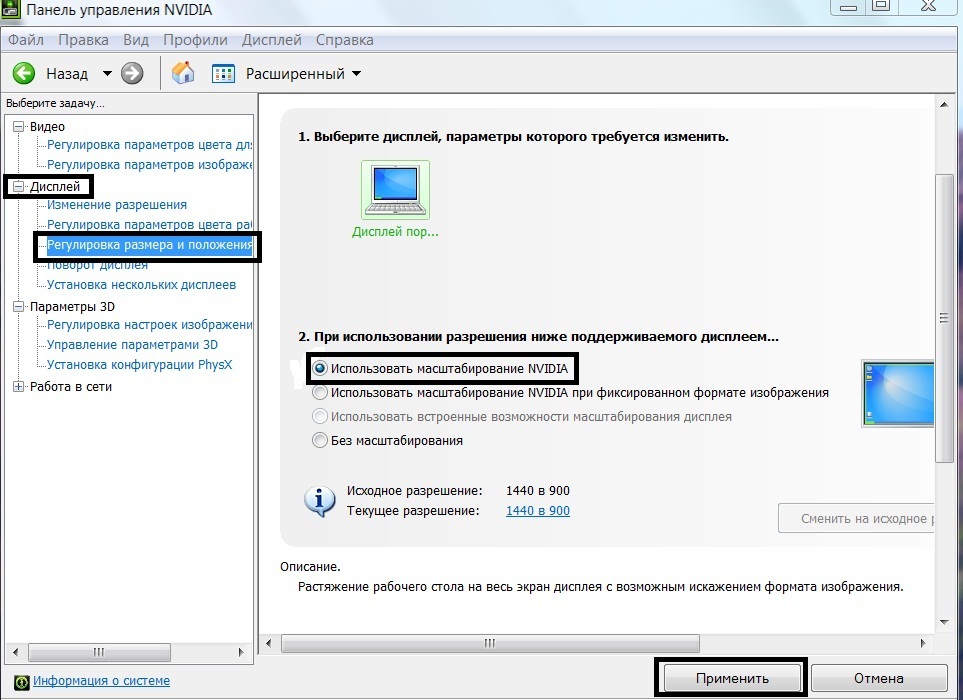Viewport: 963px width, 700px height.
Task: Click the NVIDIA icon beside Информация о системе
Action: click(x=21, y=682)
